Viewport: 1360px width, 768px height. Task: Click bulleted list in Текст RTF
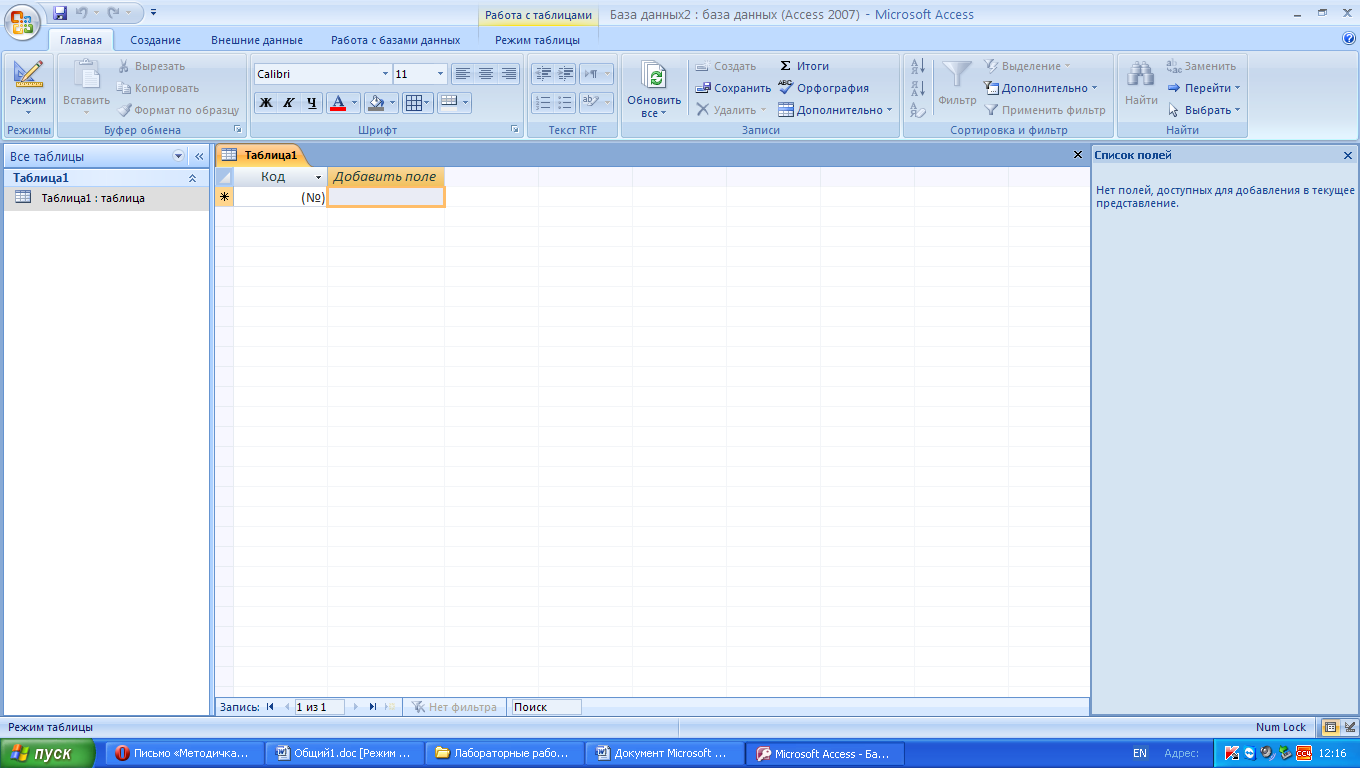(x=566, y=102)
